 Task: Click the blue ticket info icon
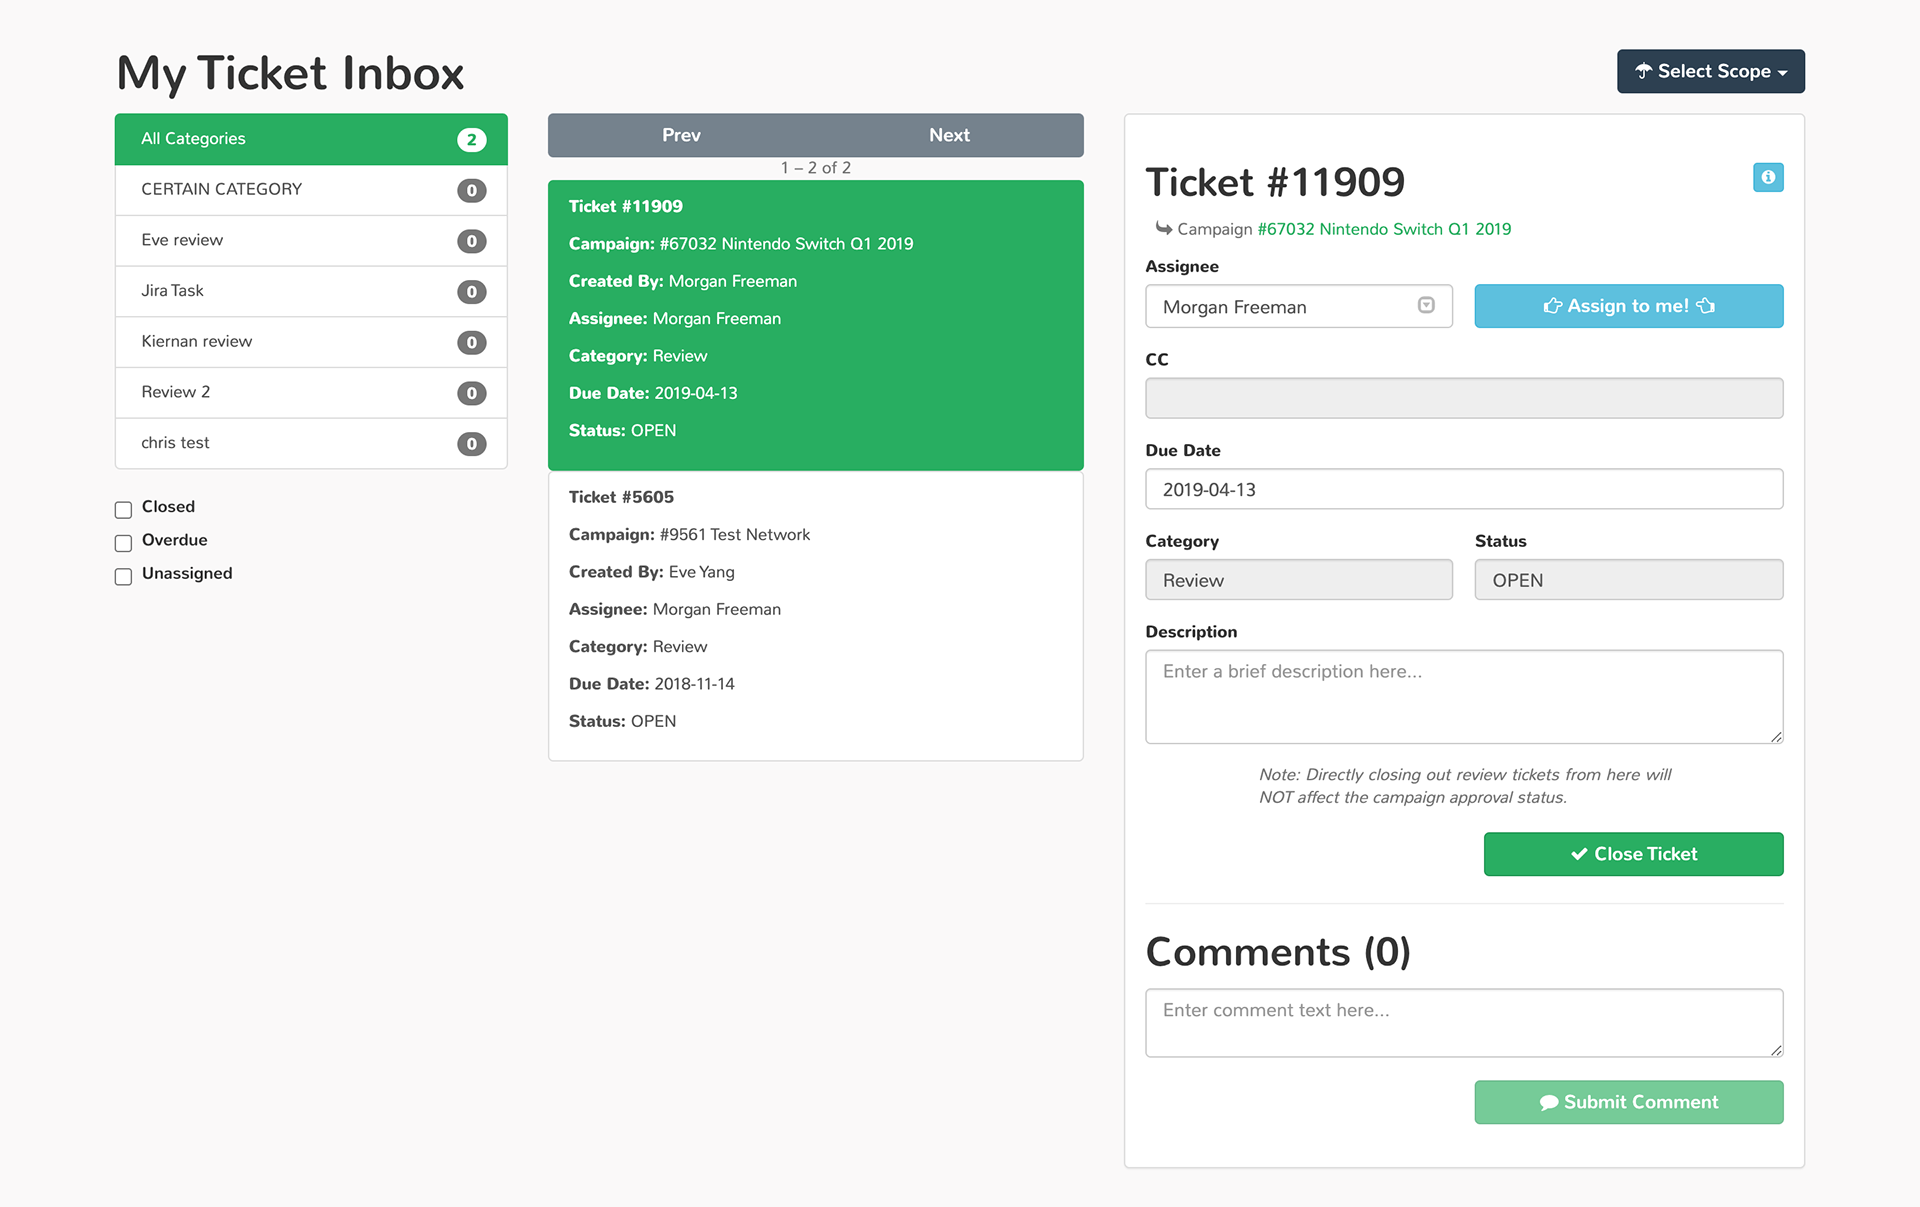[1767, 177]
